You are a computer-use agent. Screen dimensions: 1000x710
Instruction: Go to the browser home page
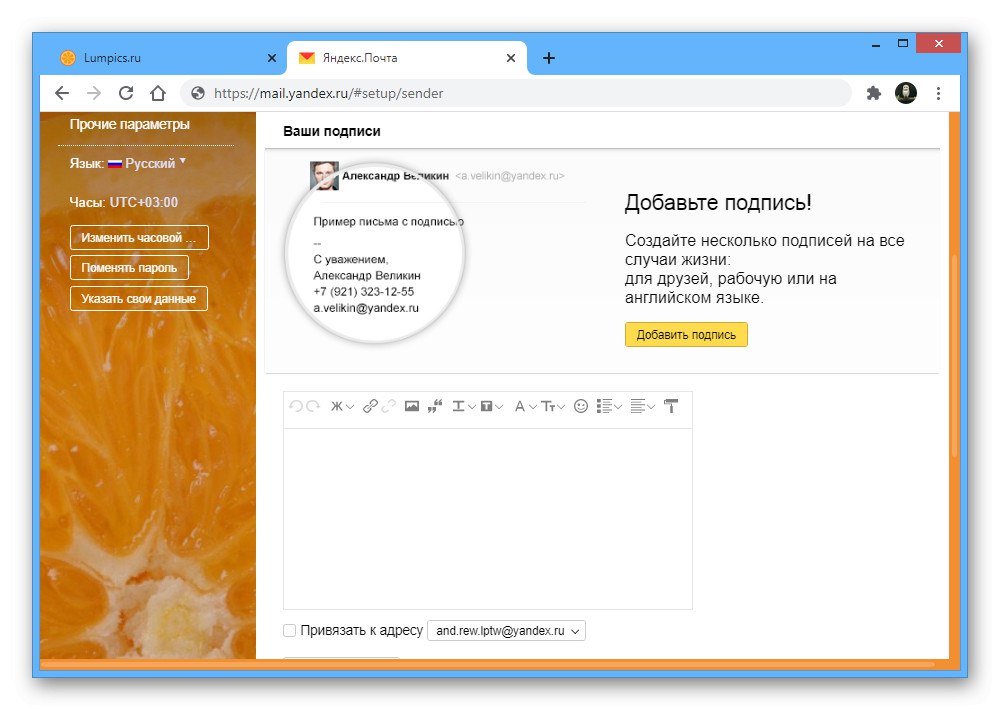coord(158,93)
